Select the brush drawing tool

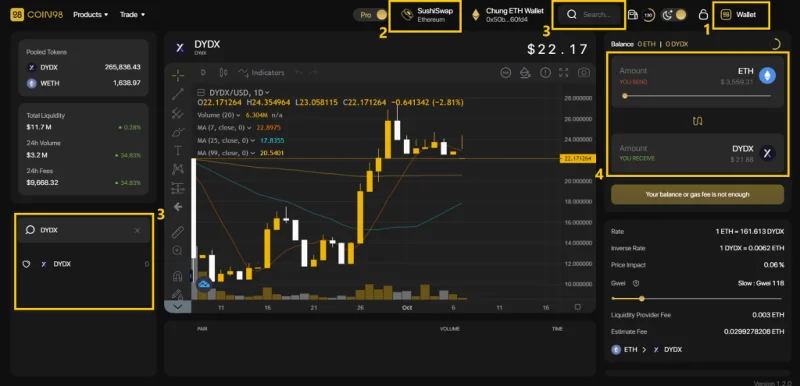tap(178, 132)
